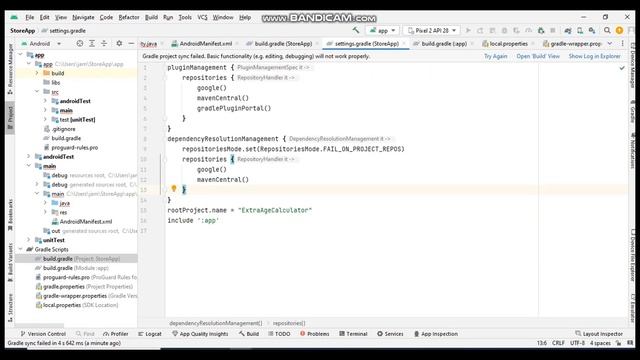Open the Bookmarks side tool window
The image size is (640, 360).
point(10,215)
